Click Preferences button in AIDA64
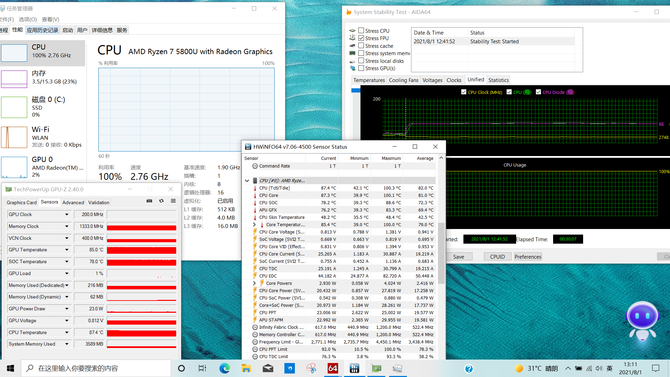Screen dimensions: 670x377 528,256
